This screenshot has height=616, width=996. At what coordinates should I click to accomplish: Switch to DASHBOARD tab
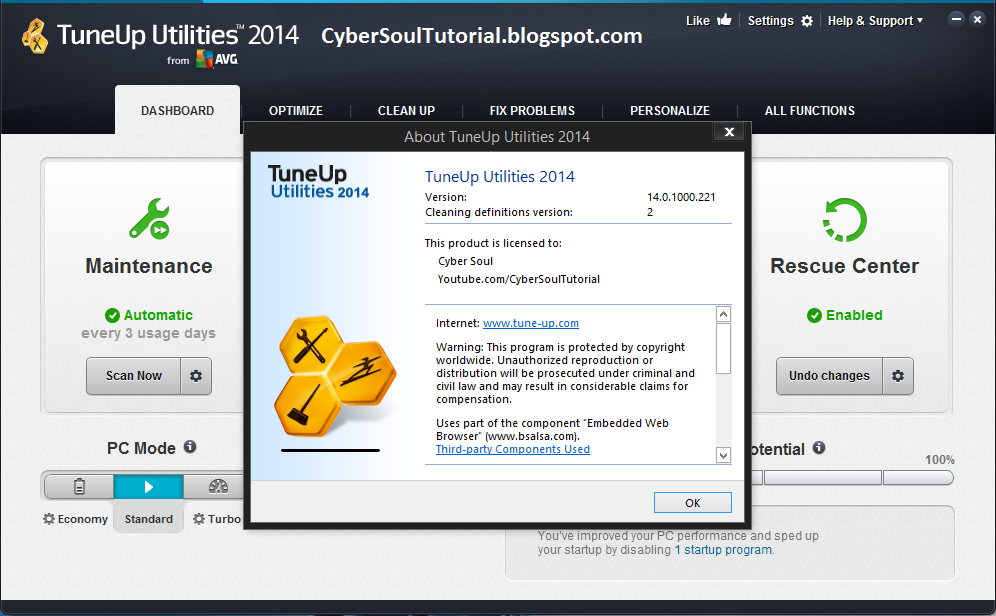tap(177, 110)
